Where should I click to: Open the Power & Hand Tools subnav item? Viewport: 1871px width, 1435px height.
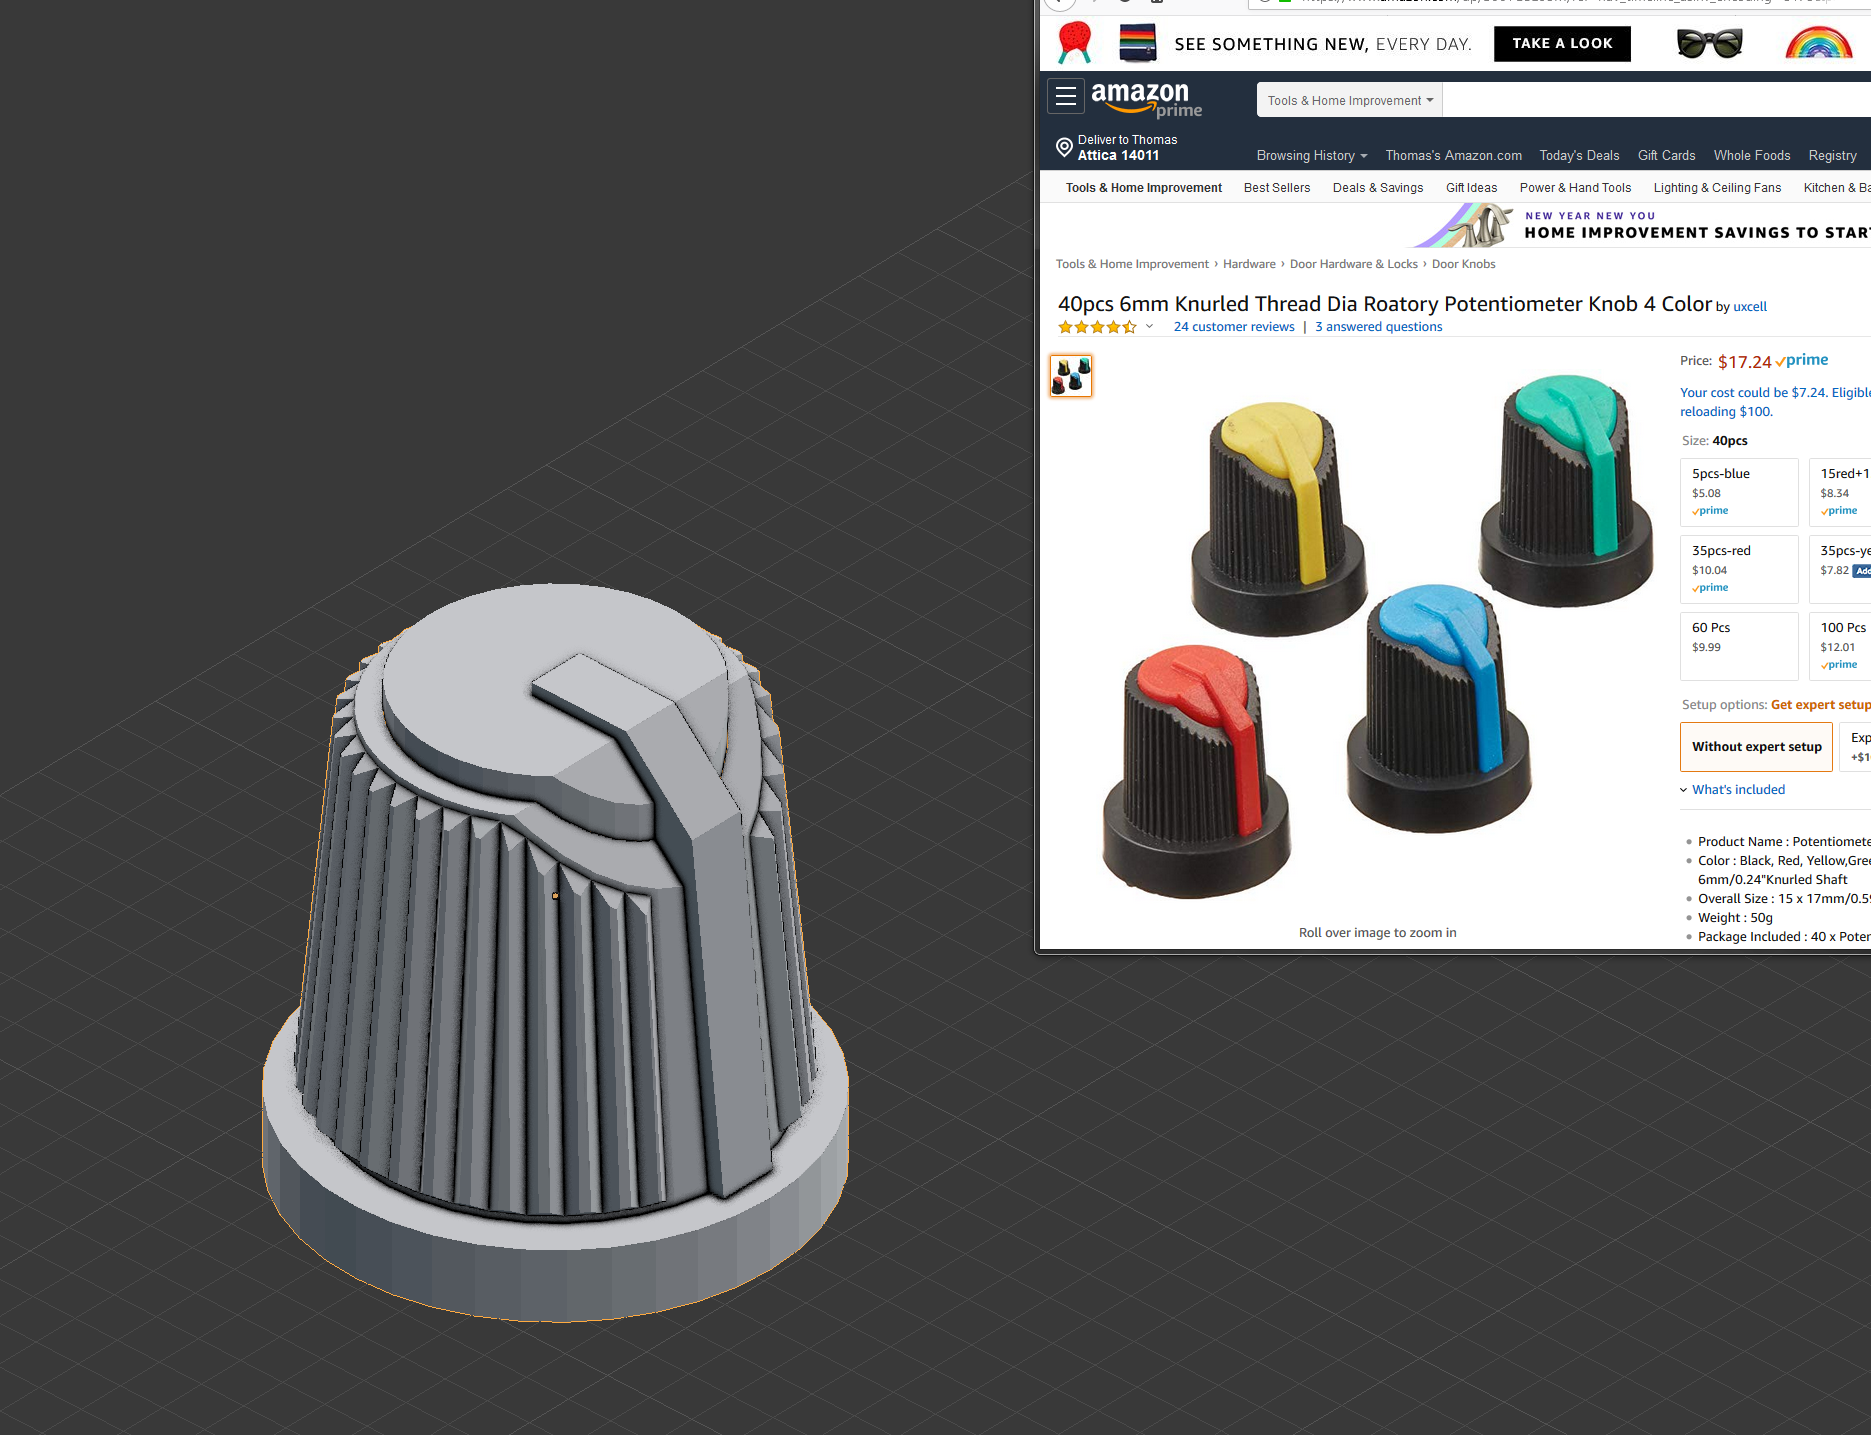pos(1575,187)
